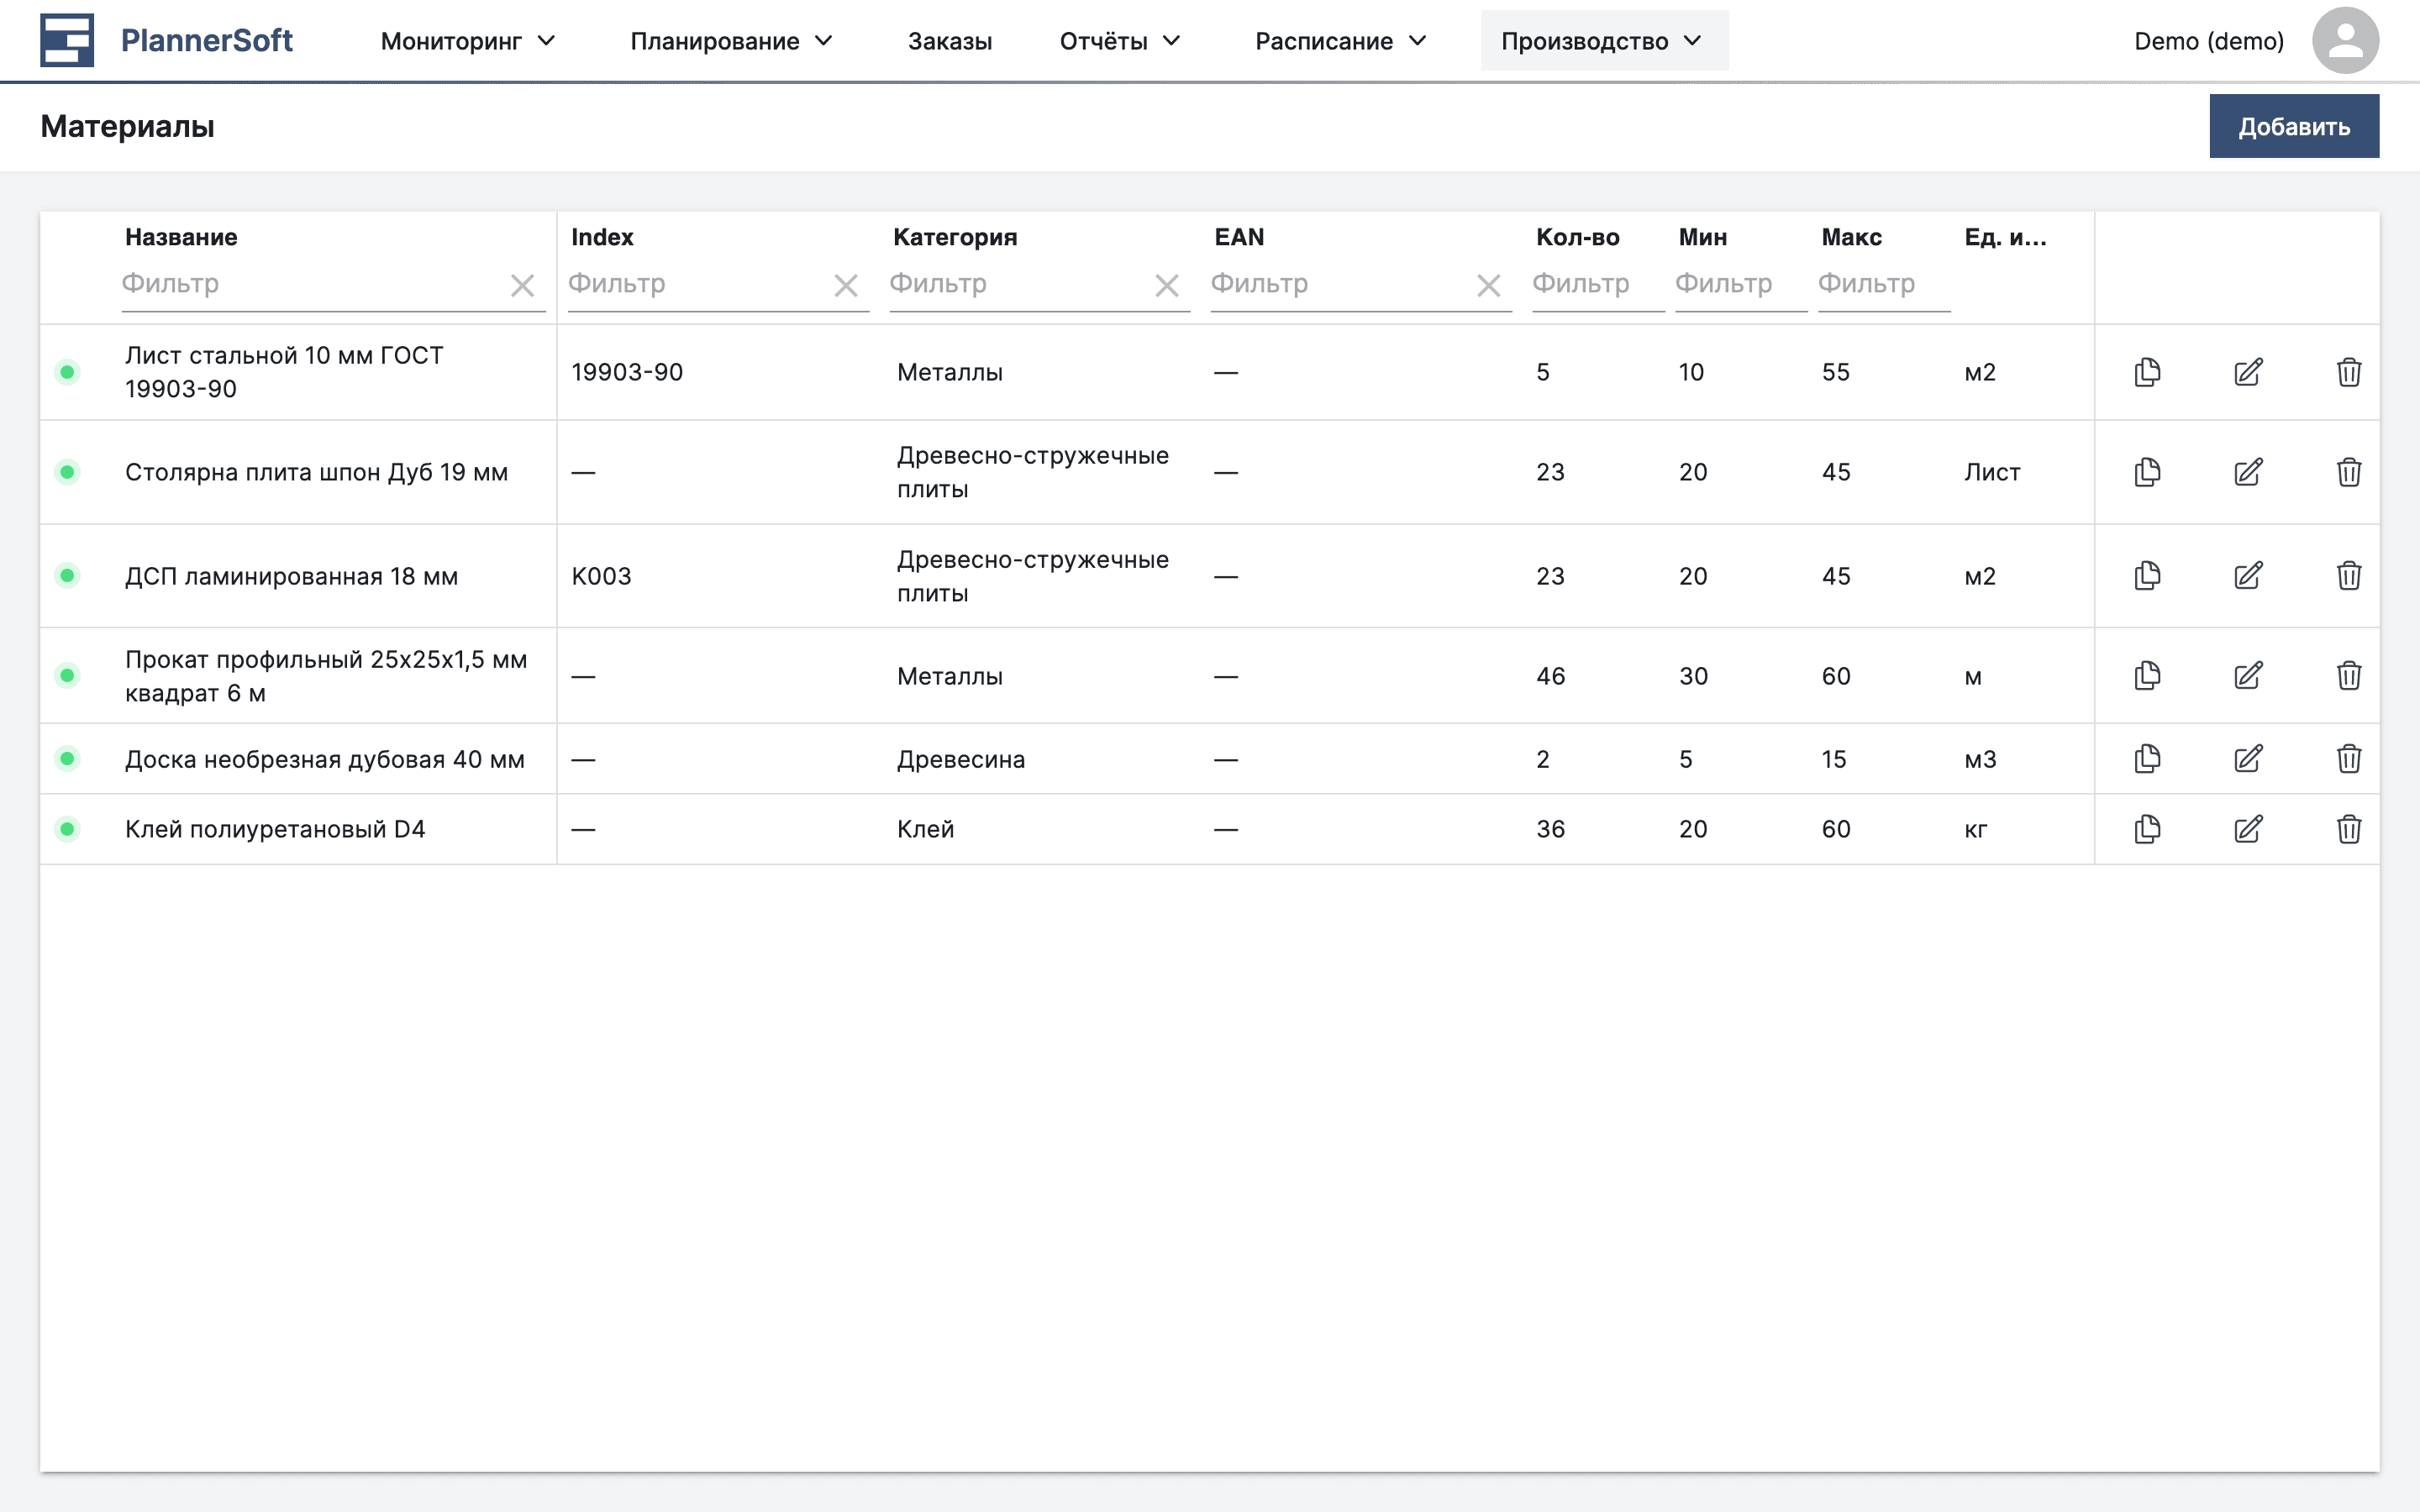Image resolution: width=2420 pixels, height=1512 pixels.
Task: Go to Заказы page
Action: pos(949,41)
